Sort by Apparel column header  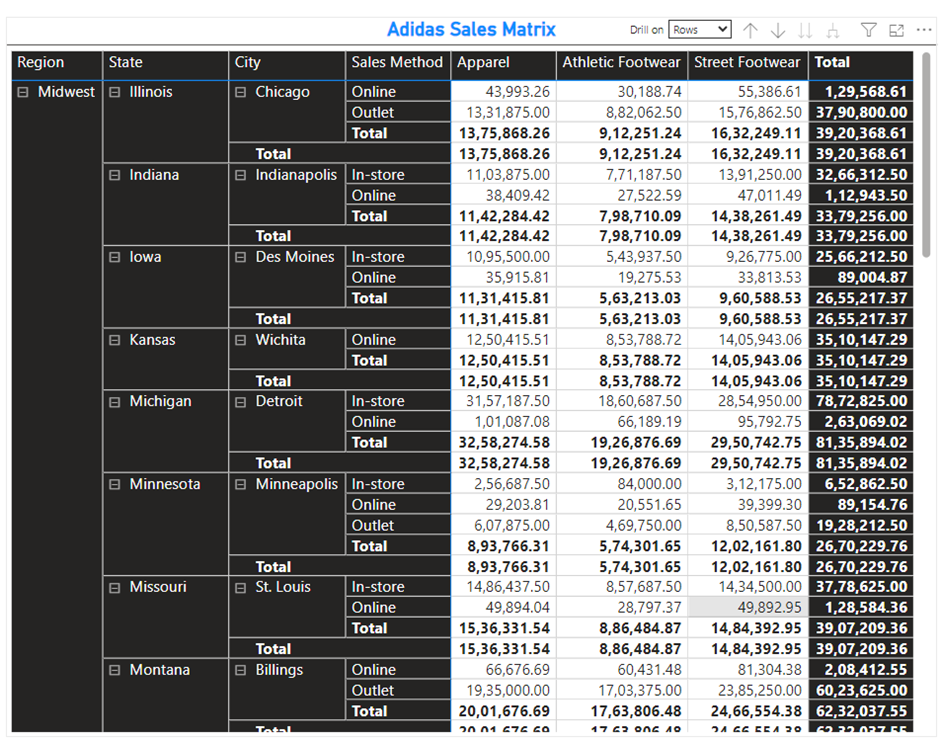[504, 65]
